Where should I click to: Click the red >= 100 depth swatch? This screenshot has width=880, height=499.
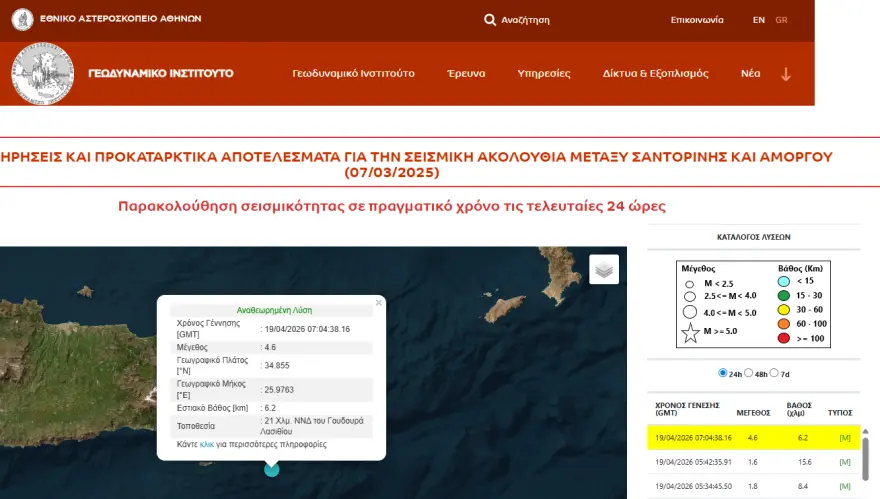(784, 339)
